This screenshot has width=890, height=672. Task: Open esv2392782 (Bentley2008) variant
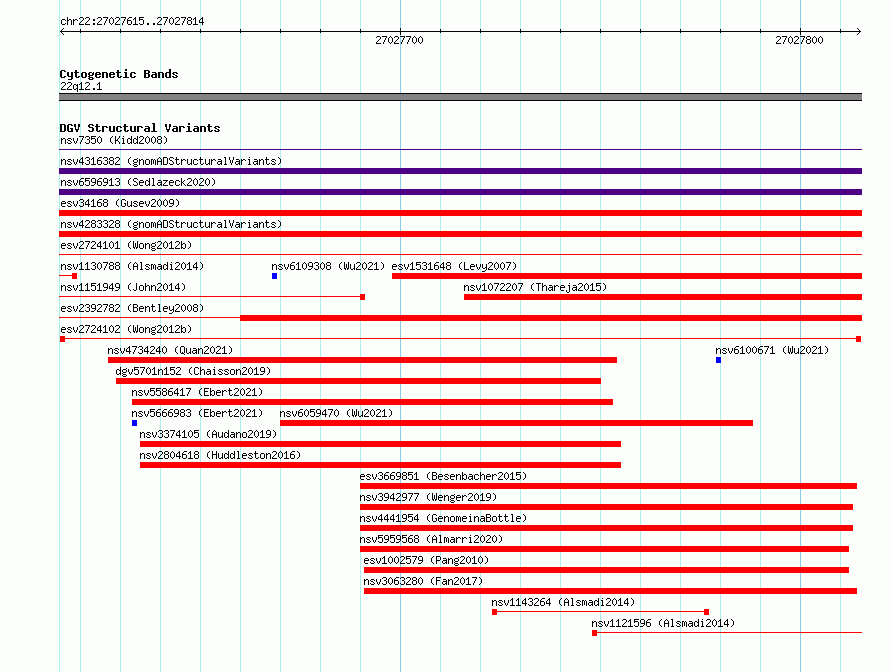460,318
